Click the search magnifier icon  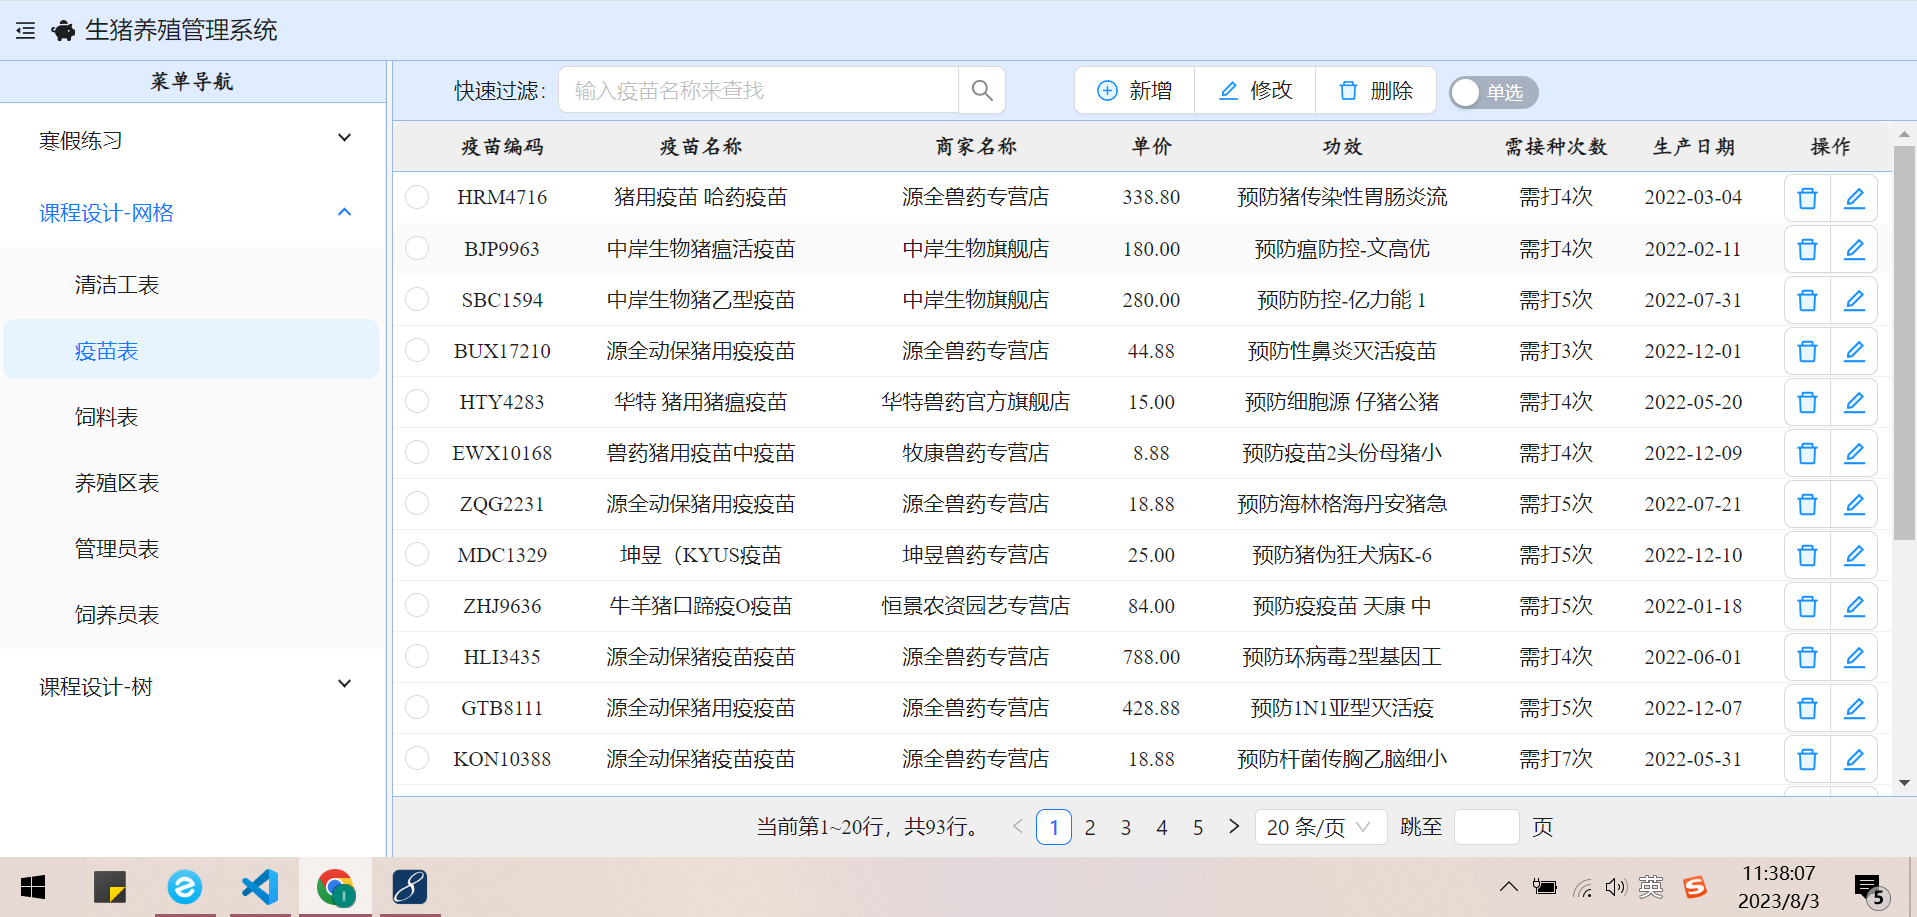982,91
